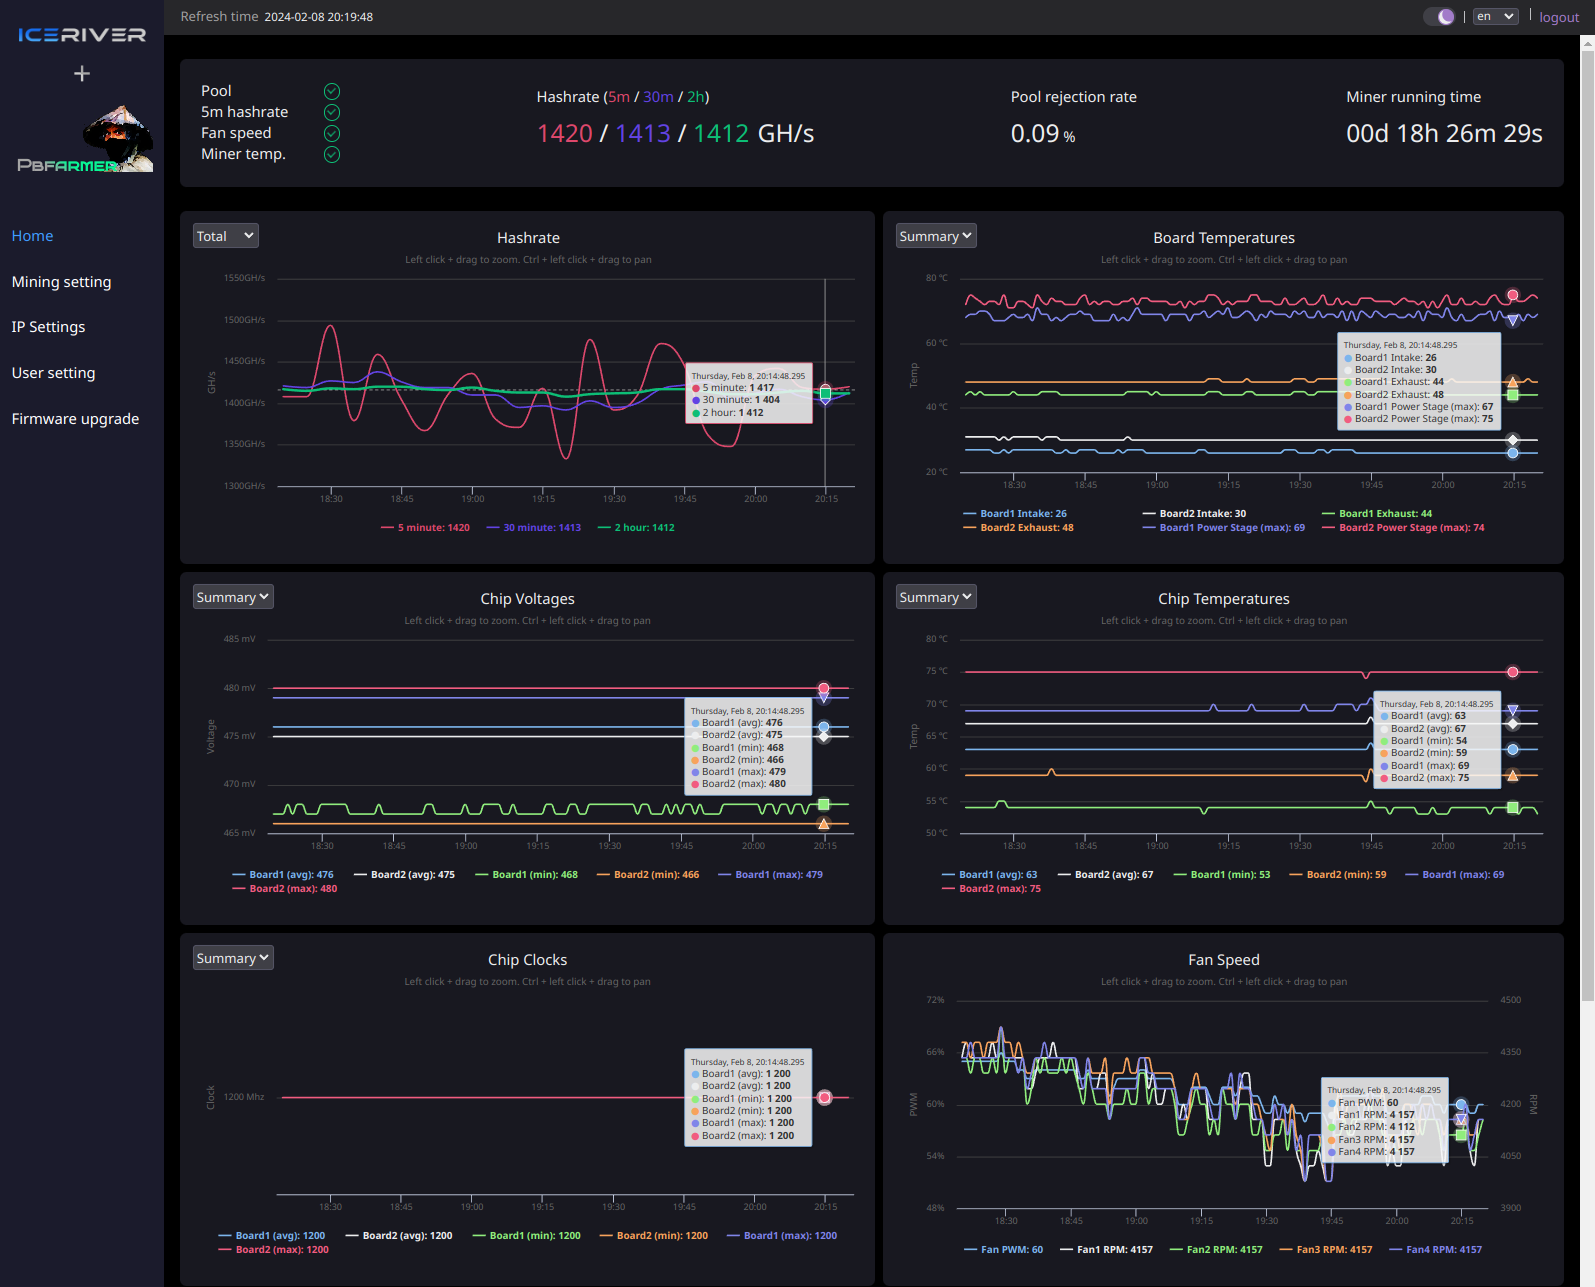The image size is (1595, 1287).
Task: Open the Chip Clocks Summary dropdown
Action: point(233,958)
